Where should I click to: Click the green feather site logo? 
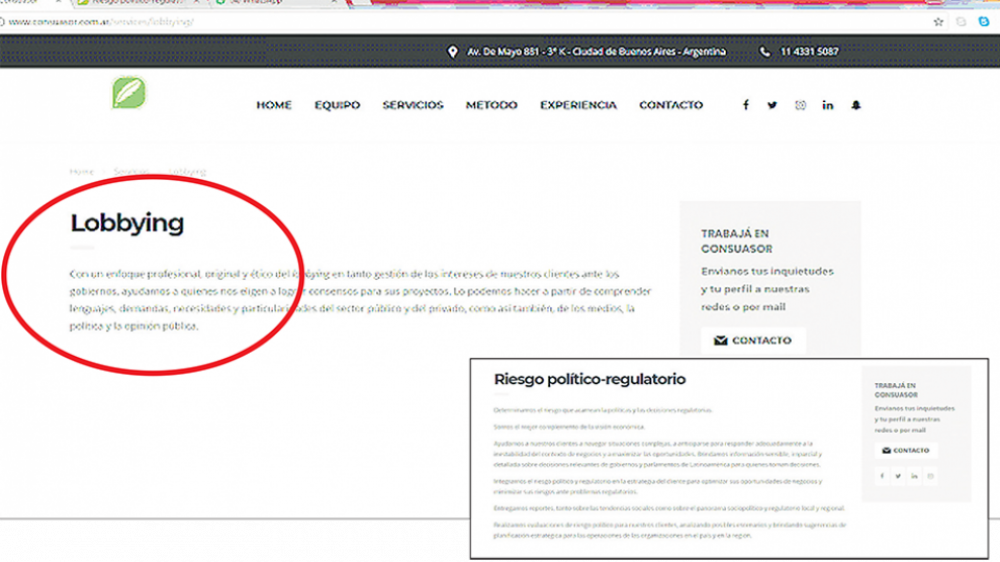pyautogui.click(x=129, y=93)
